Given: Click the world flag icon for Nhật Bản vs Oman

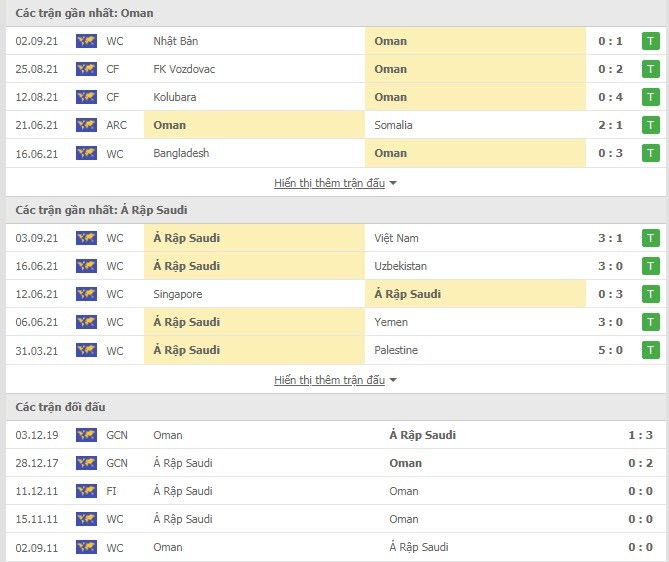Looking at the screenshot, I should coord(86,41).
